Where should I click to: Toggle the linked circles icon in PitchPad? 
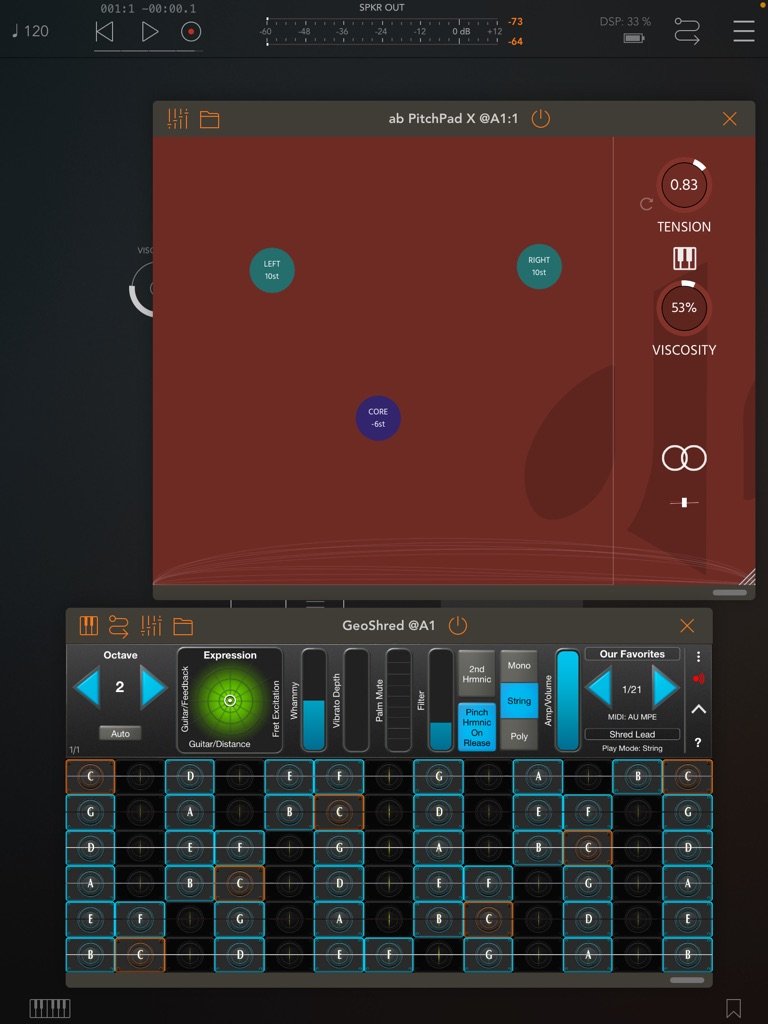684,458
